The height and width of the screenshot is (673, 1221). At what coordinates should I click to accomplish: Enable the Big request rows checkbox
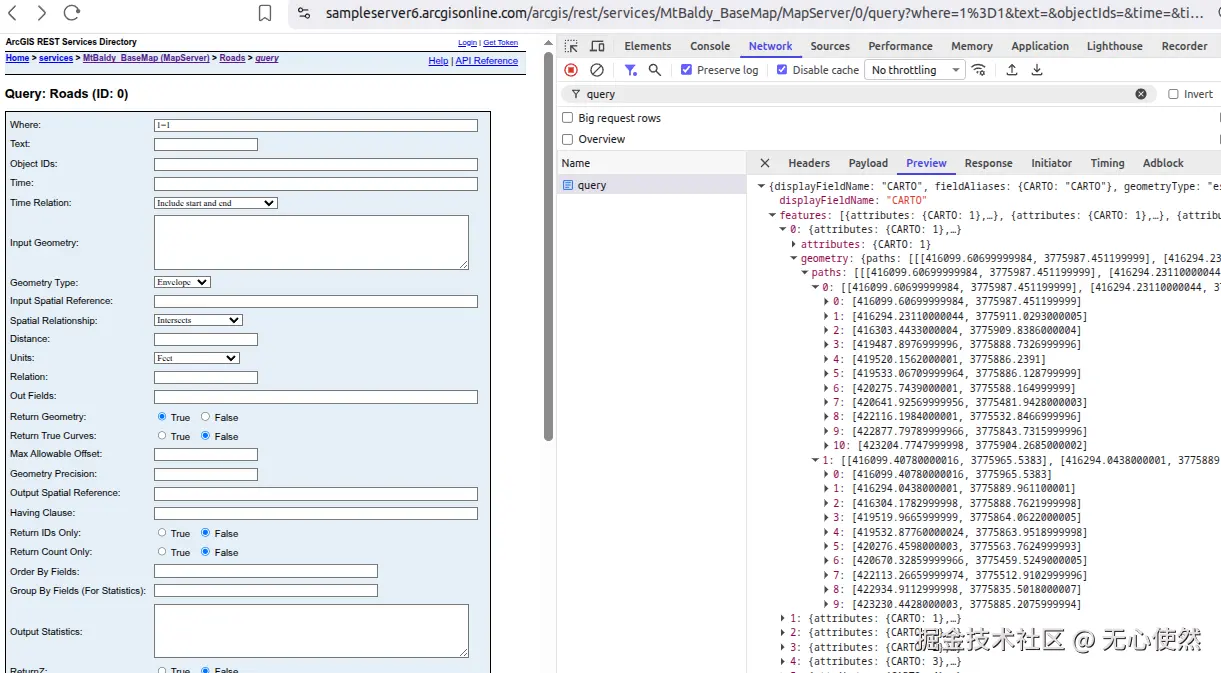pos(568,118)
